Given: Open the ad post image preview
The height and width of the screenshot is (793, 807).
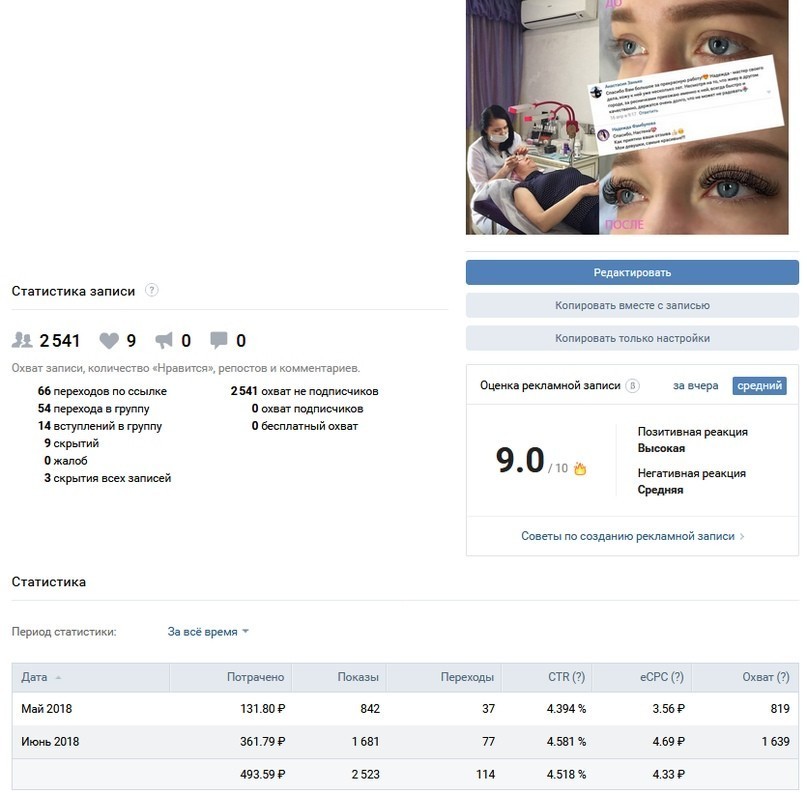Looking at the screenshot, I should [x=627, y=117].
